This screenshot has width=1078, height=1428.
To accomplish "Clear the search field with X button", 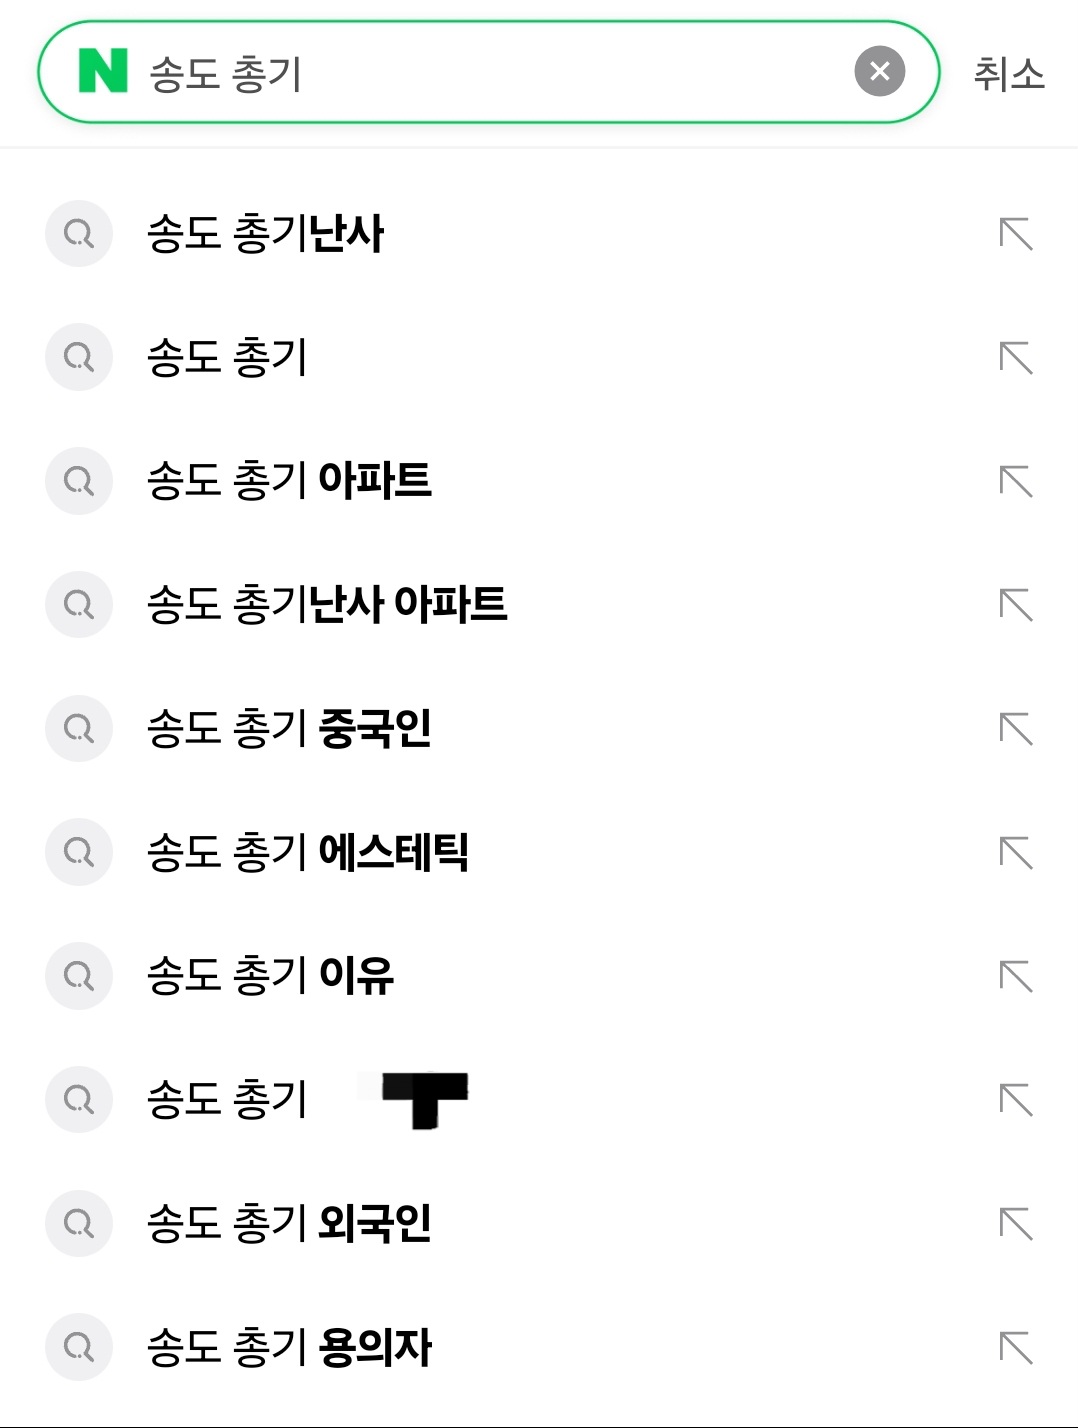I will click(879, 71).
